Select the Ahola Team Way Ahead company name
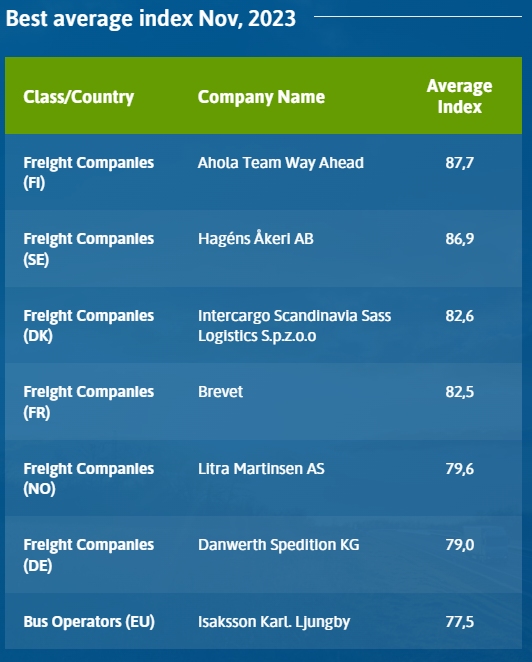Image resolution: width=532 pixels, height=662 pixels. click(x=281, y=163)
